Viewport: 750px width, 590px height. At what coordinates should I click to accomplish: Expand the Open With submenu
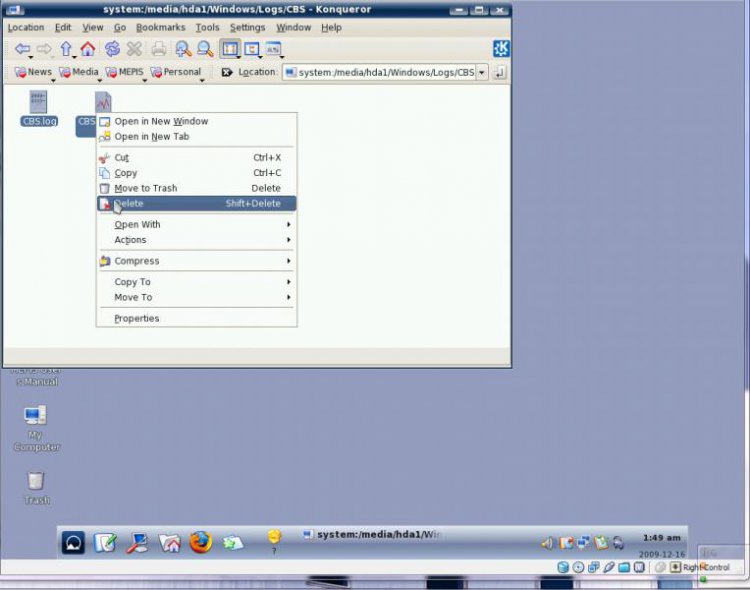pyautogui.click(x=197, y=224)
